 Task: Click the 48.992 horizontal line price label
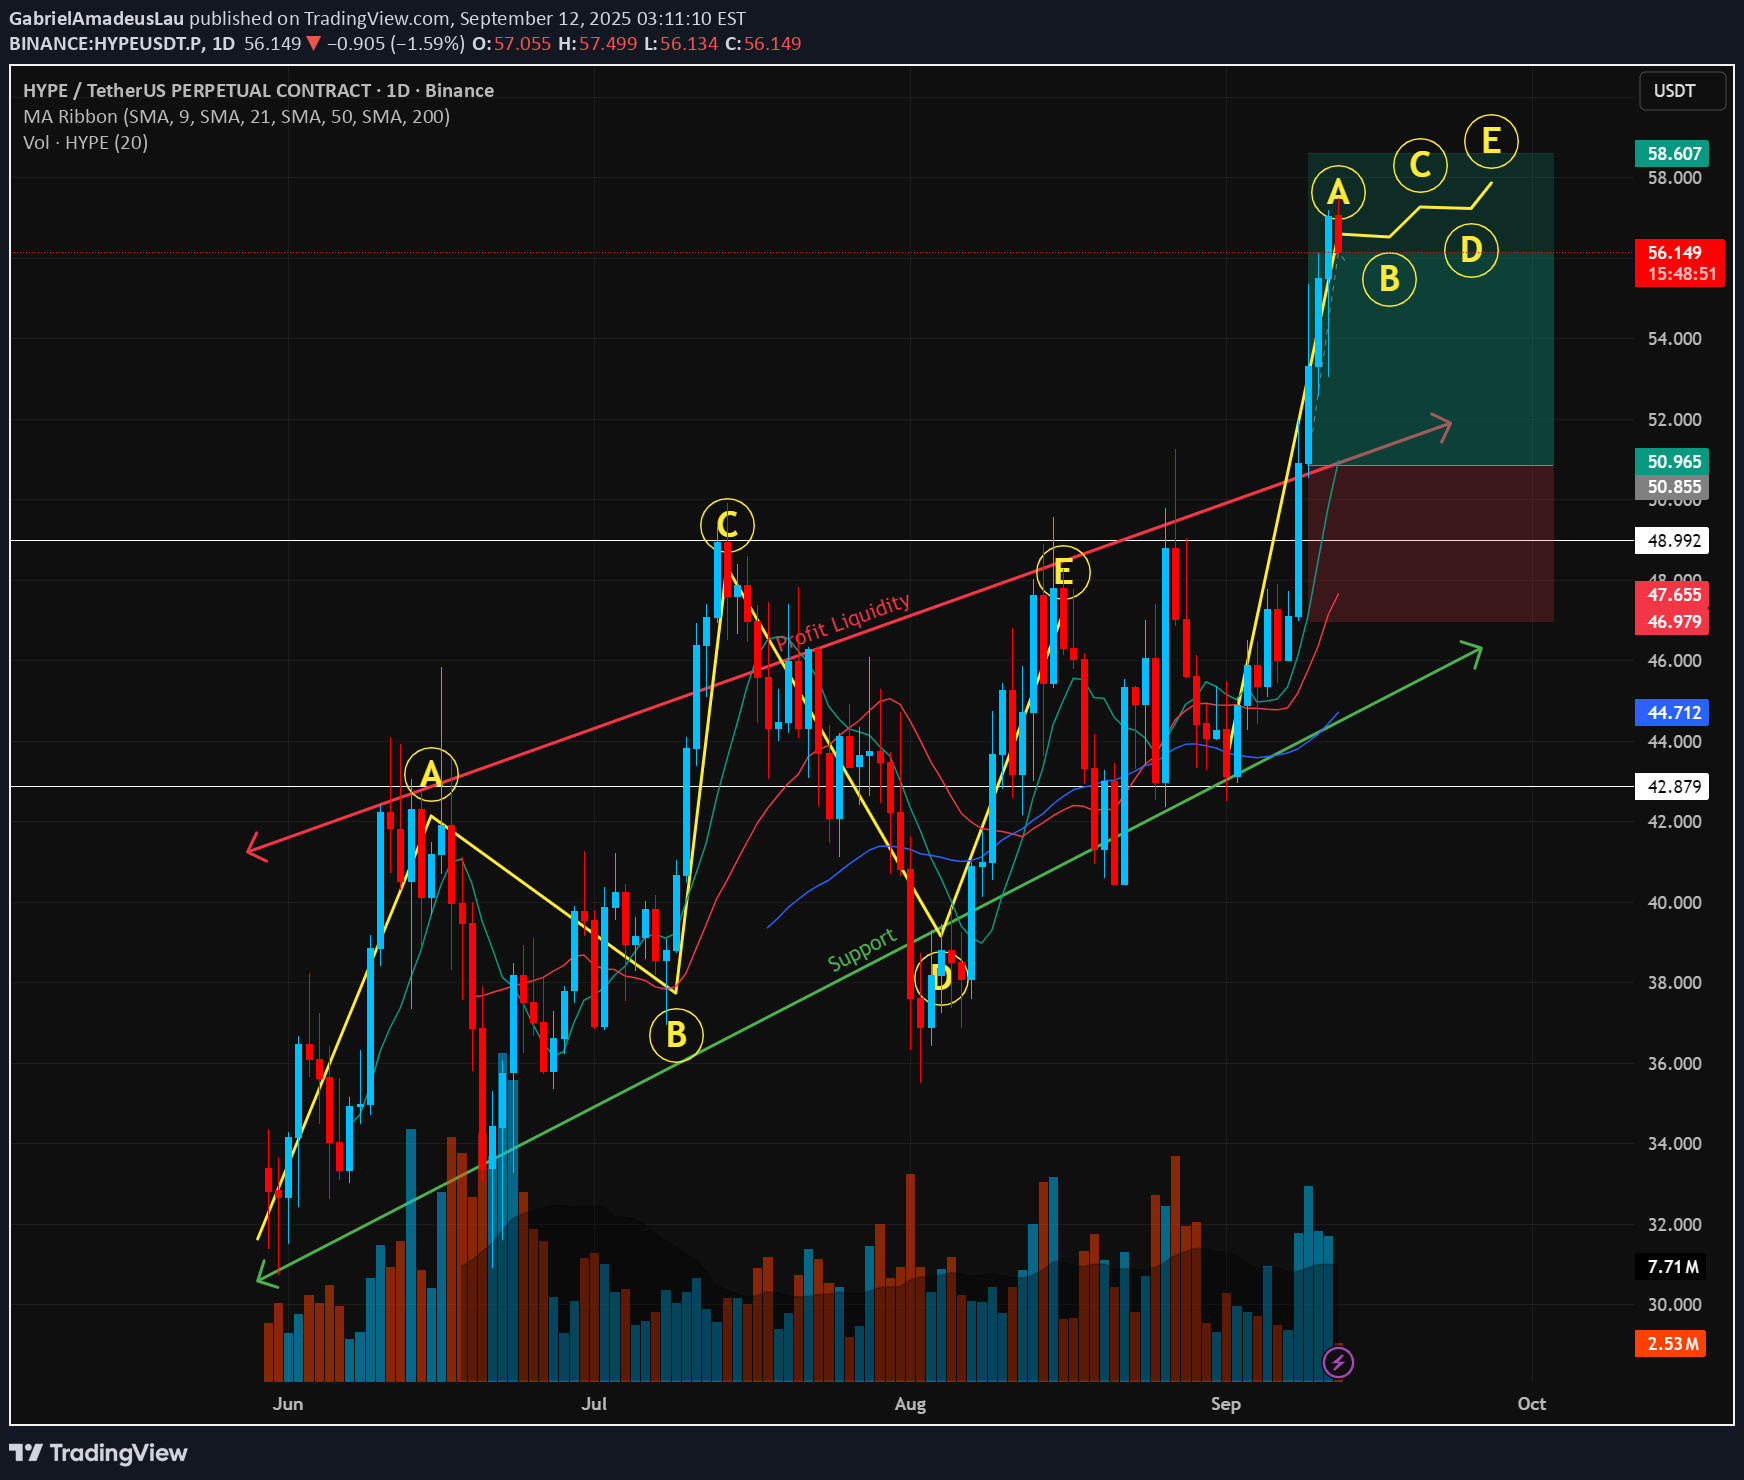click(x=1672, y=540)
